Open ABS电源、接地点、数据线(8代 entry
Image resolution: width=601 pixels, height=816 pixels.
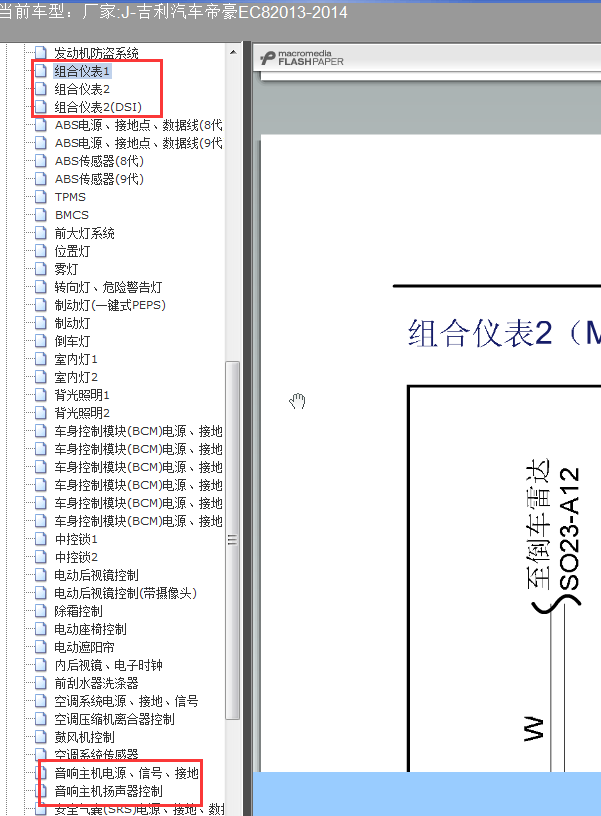[138, 125]
